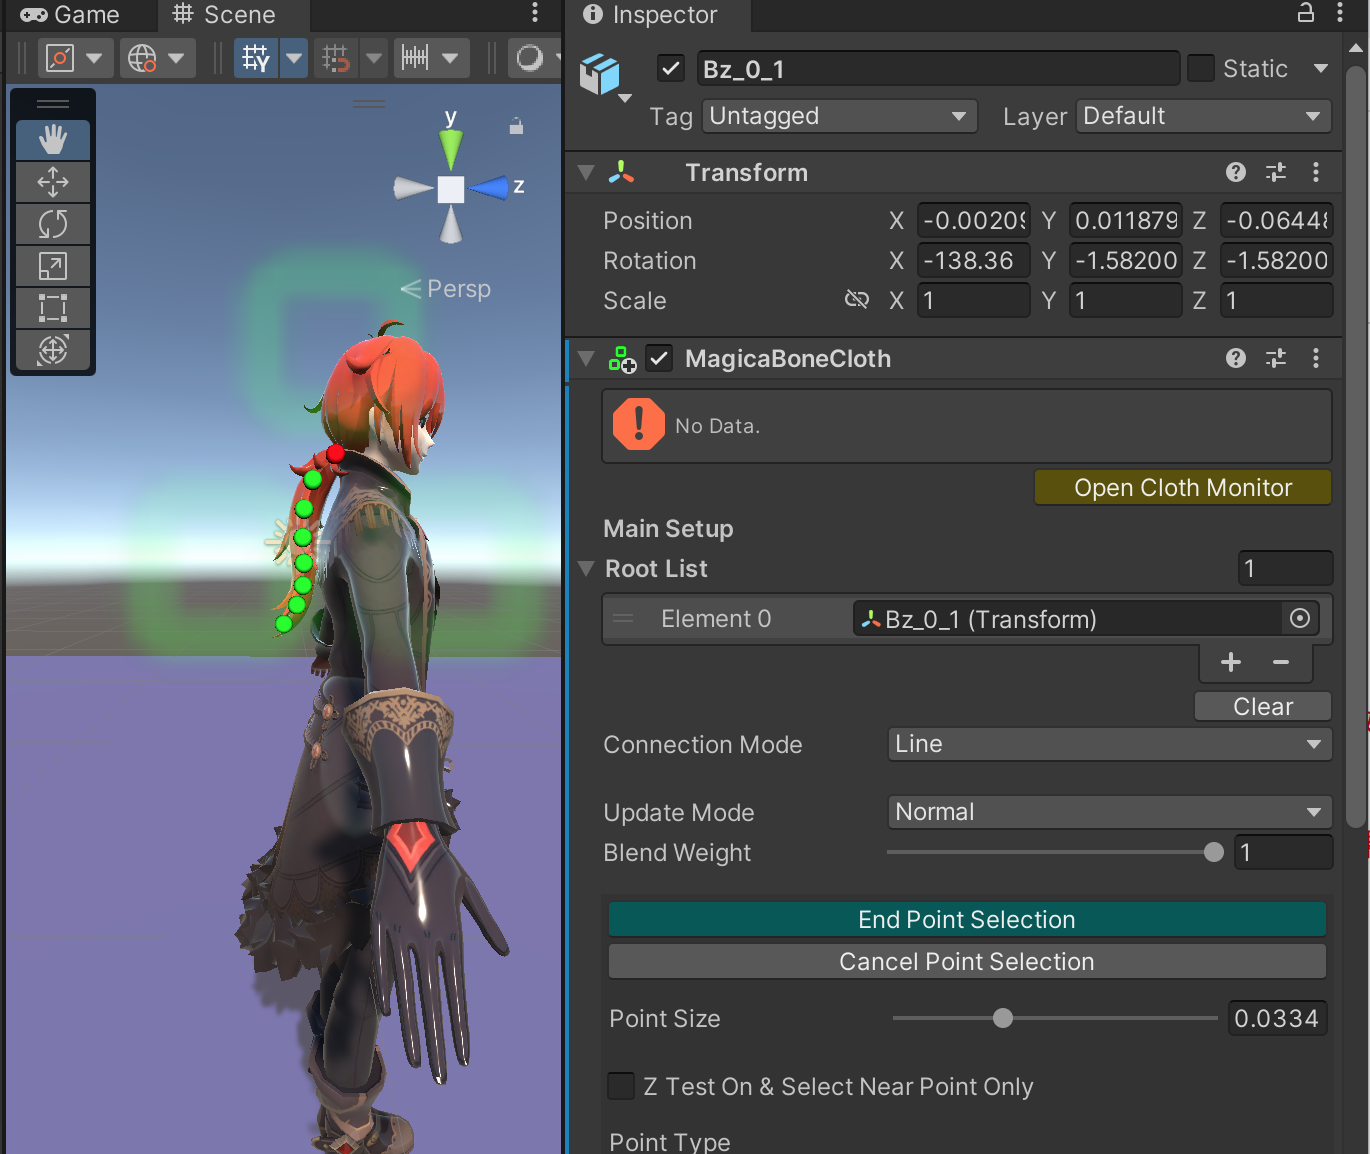Open the Tag dropdown showing Untagged
The width and height of the screenshot is (1370, 1154).
[x=839, y=116]
